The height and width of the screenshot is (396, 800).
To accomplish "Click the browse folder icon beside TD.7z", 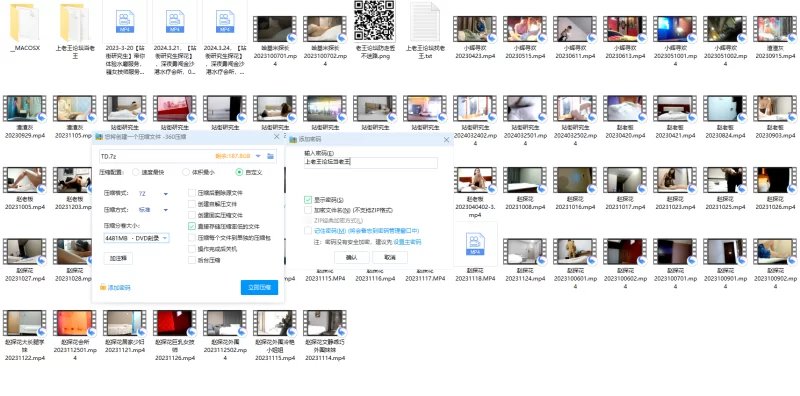I will pos(270,156).
